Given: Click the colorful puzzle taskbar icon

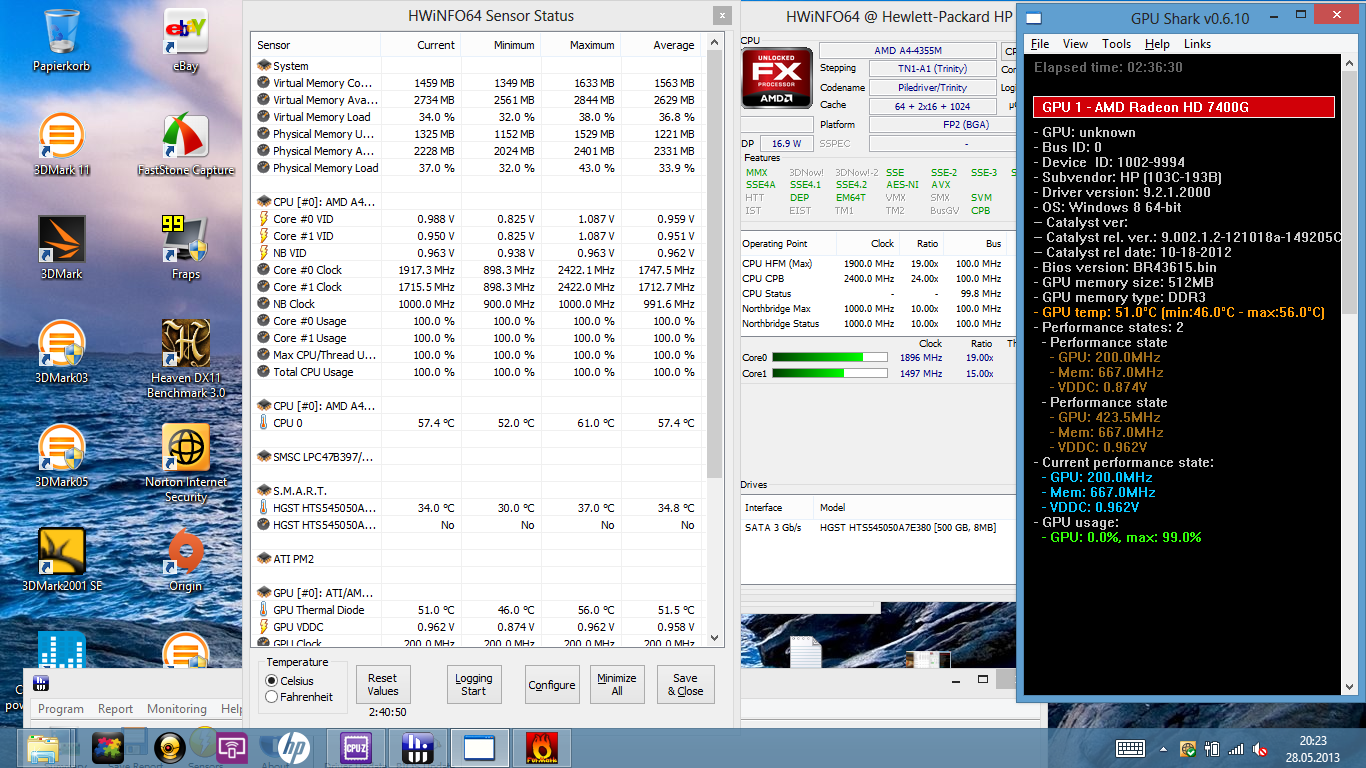Looking at the screenshot, I should (x=107, y=748).
